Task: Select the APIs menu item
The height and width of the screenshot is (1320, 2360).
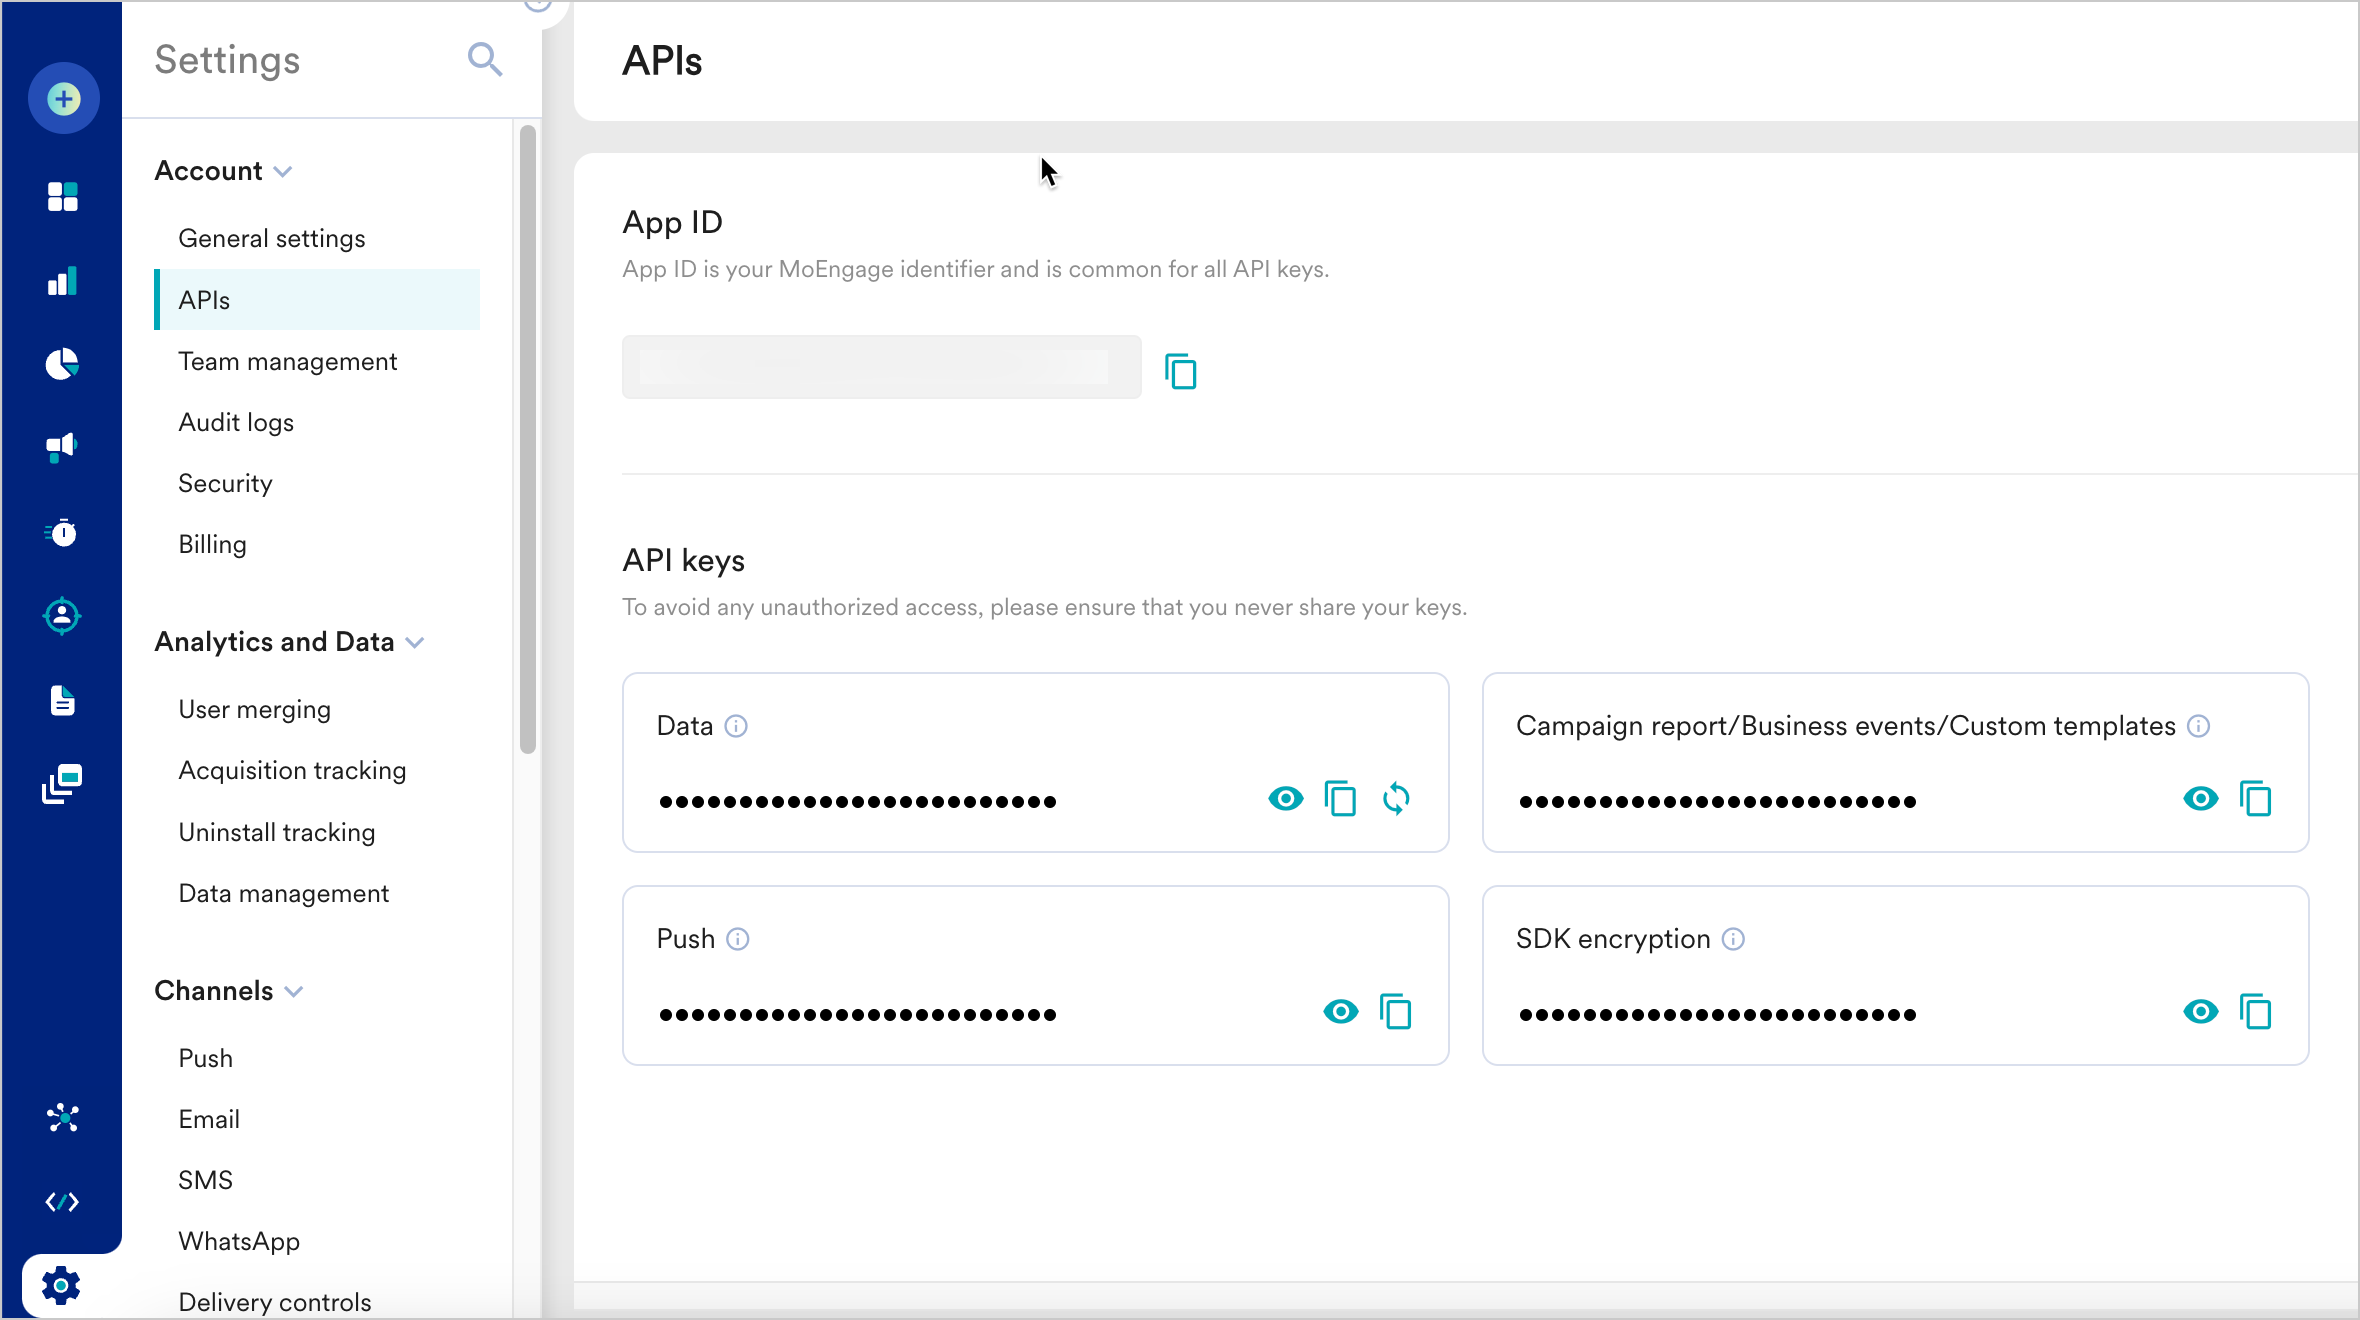Action: point(317,299)
